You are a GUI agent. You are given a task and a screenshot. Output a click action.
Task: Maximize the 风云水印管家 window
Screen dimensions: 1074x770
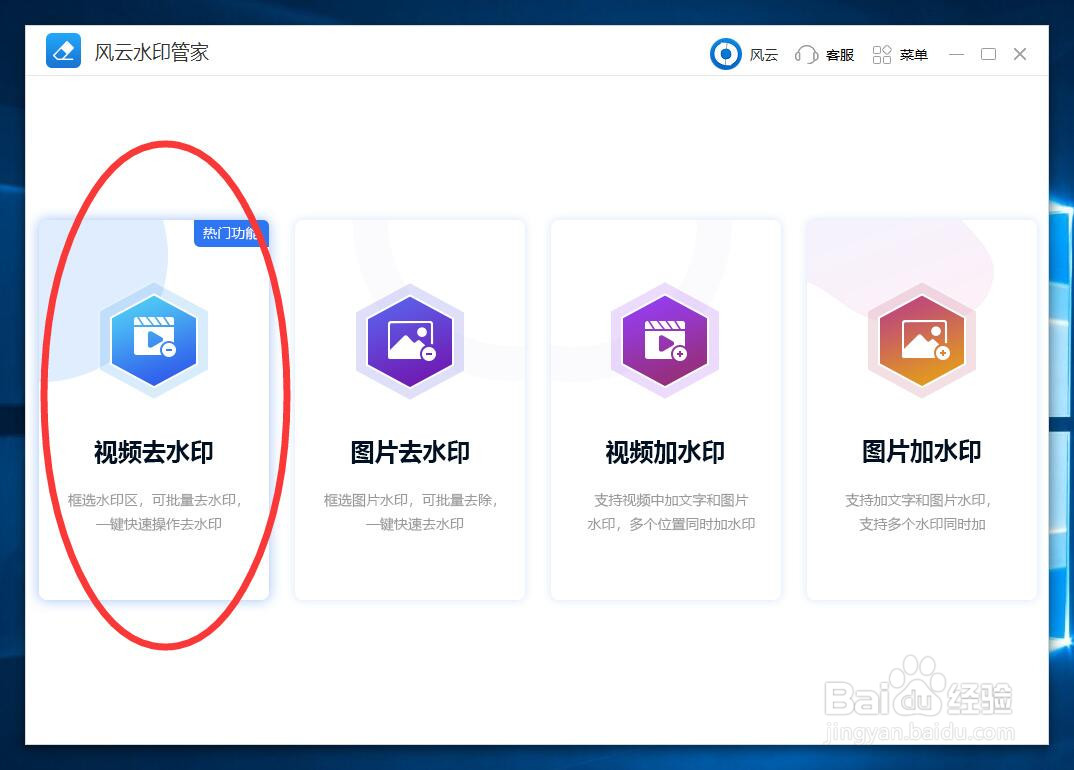pos(988,54)
